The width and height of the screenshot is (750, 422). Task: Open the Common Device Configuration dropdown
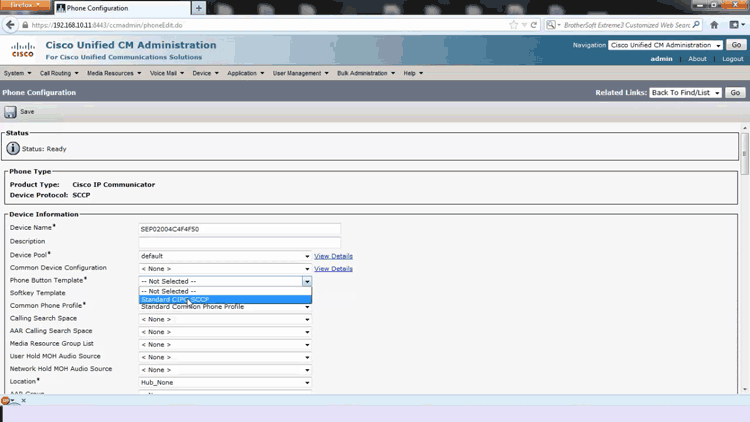coord(225,268)
